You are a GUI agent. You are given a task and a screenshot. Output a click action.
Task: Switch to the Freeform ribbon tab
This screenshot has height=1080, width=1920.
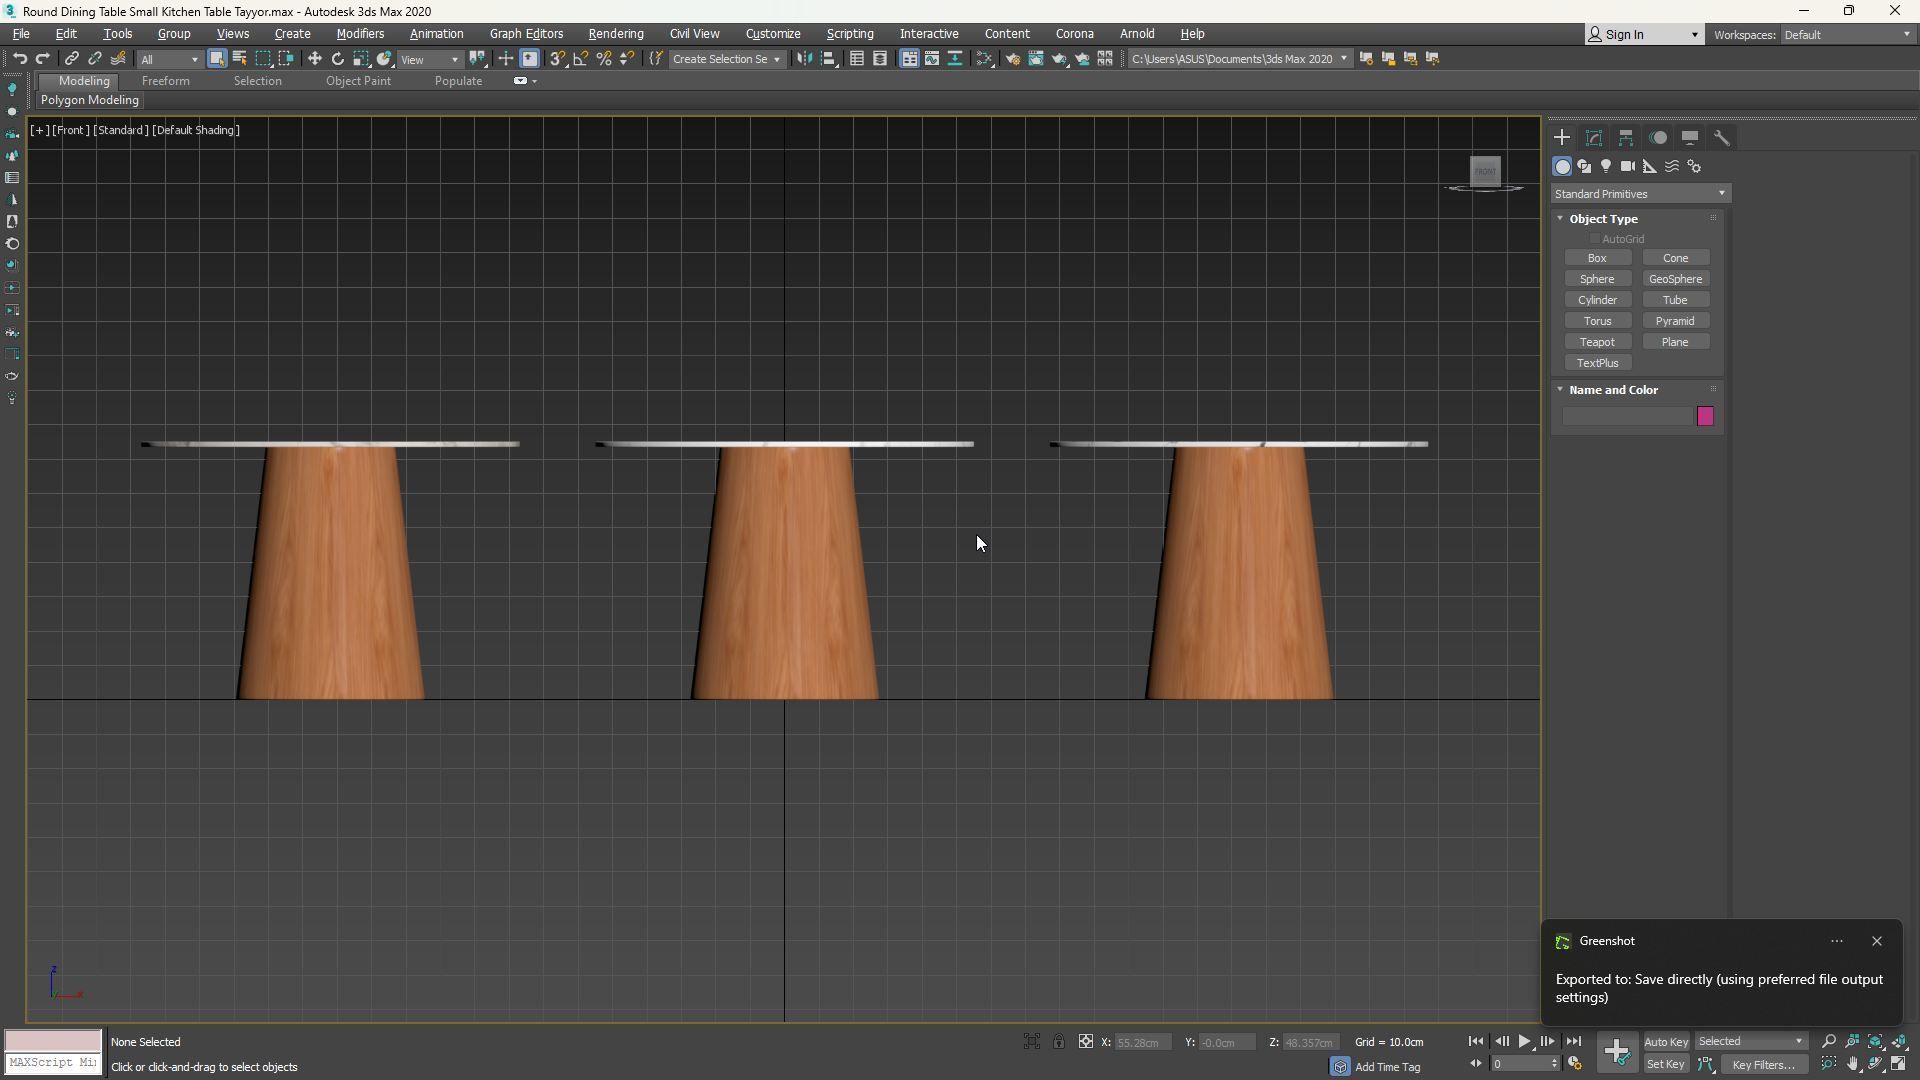[165, 81]
